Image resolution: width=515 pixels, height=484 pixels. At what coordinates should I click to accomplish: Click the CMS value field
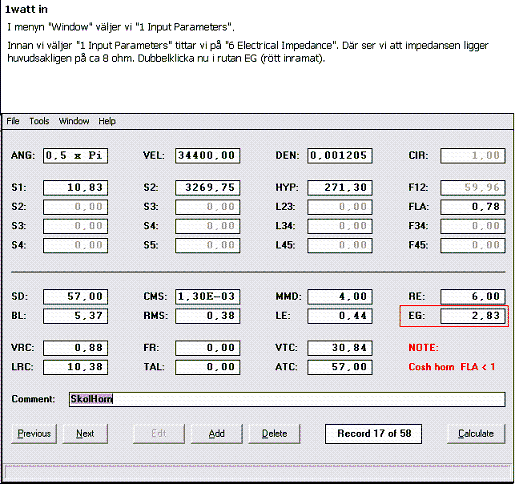coord(208,297)
